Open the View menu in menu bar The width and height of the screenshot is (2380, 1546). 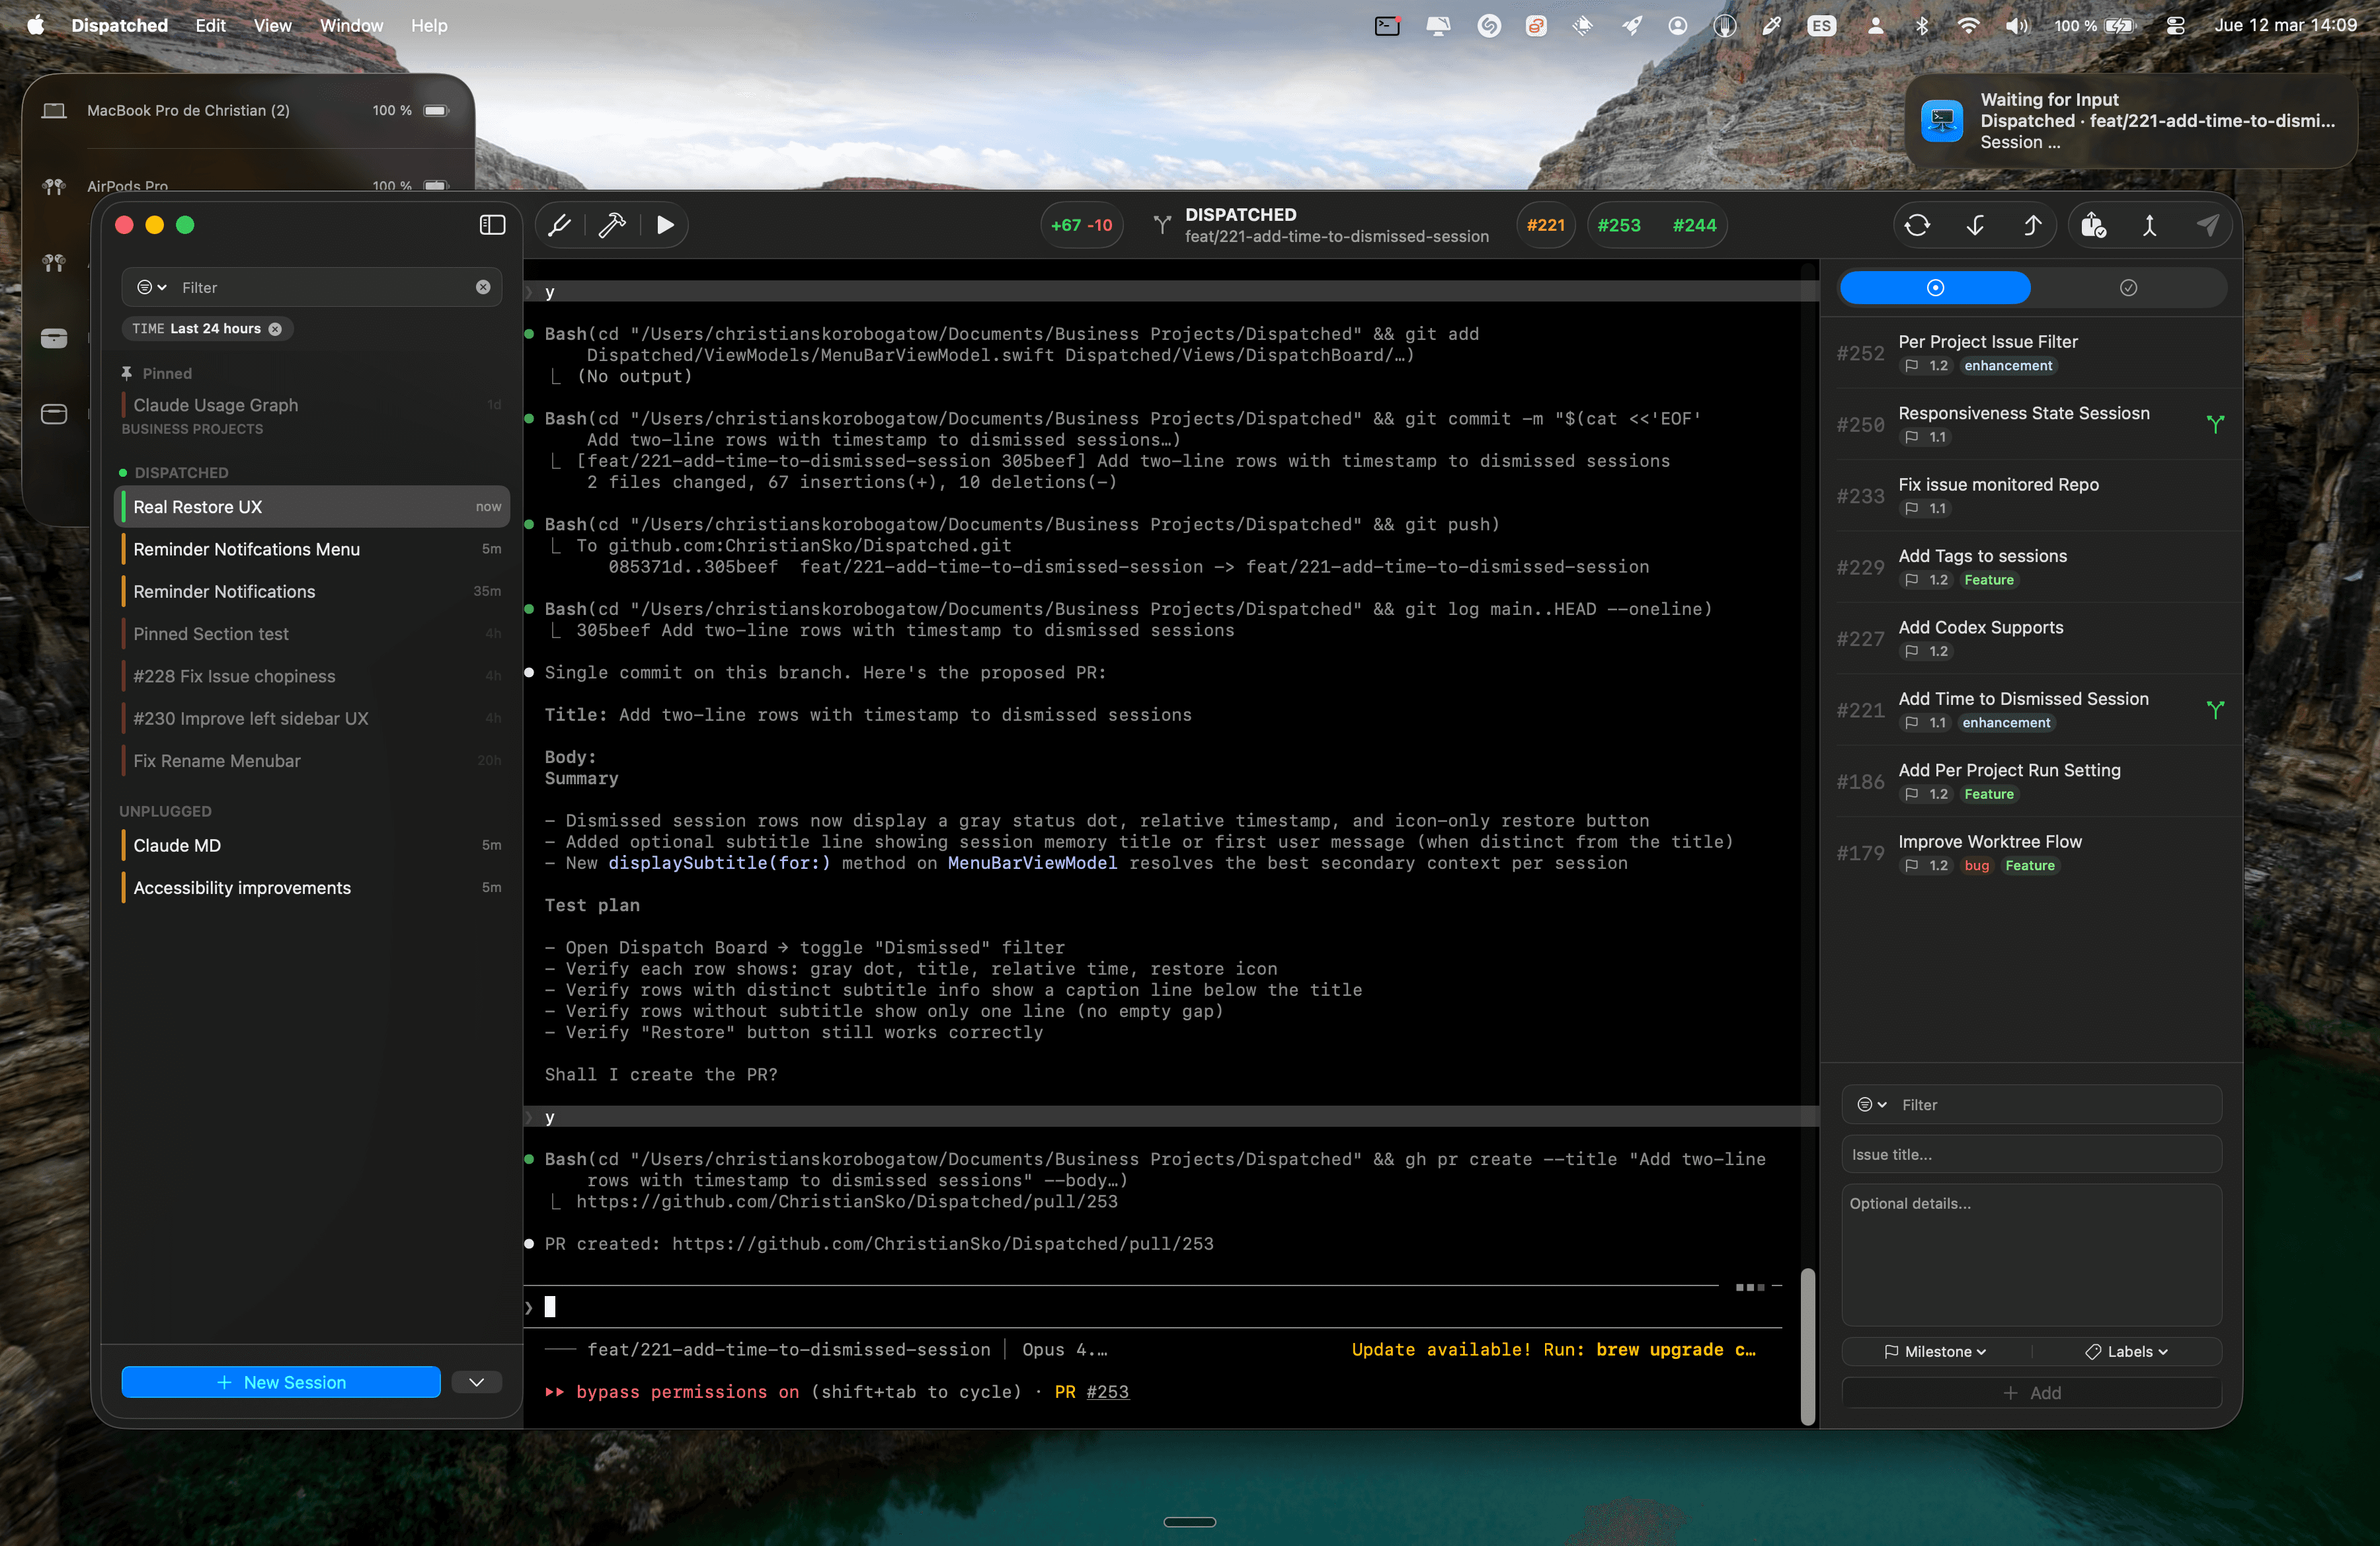272,25
